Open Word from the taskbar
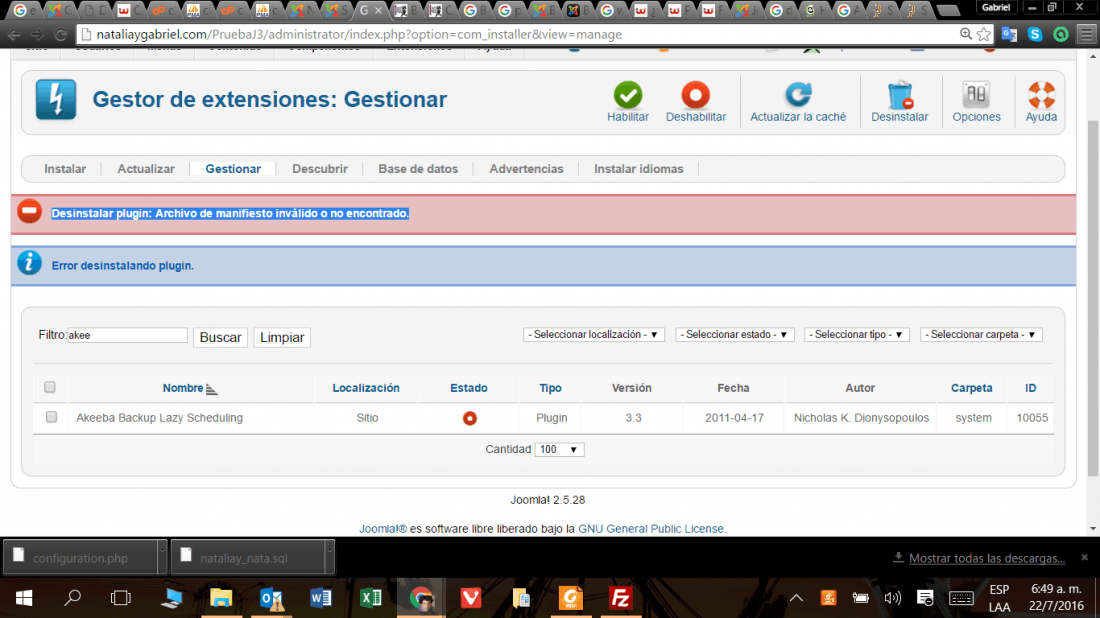 tap(321, 598)
